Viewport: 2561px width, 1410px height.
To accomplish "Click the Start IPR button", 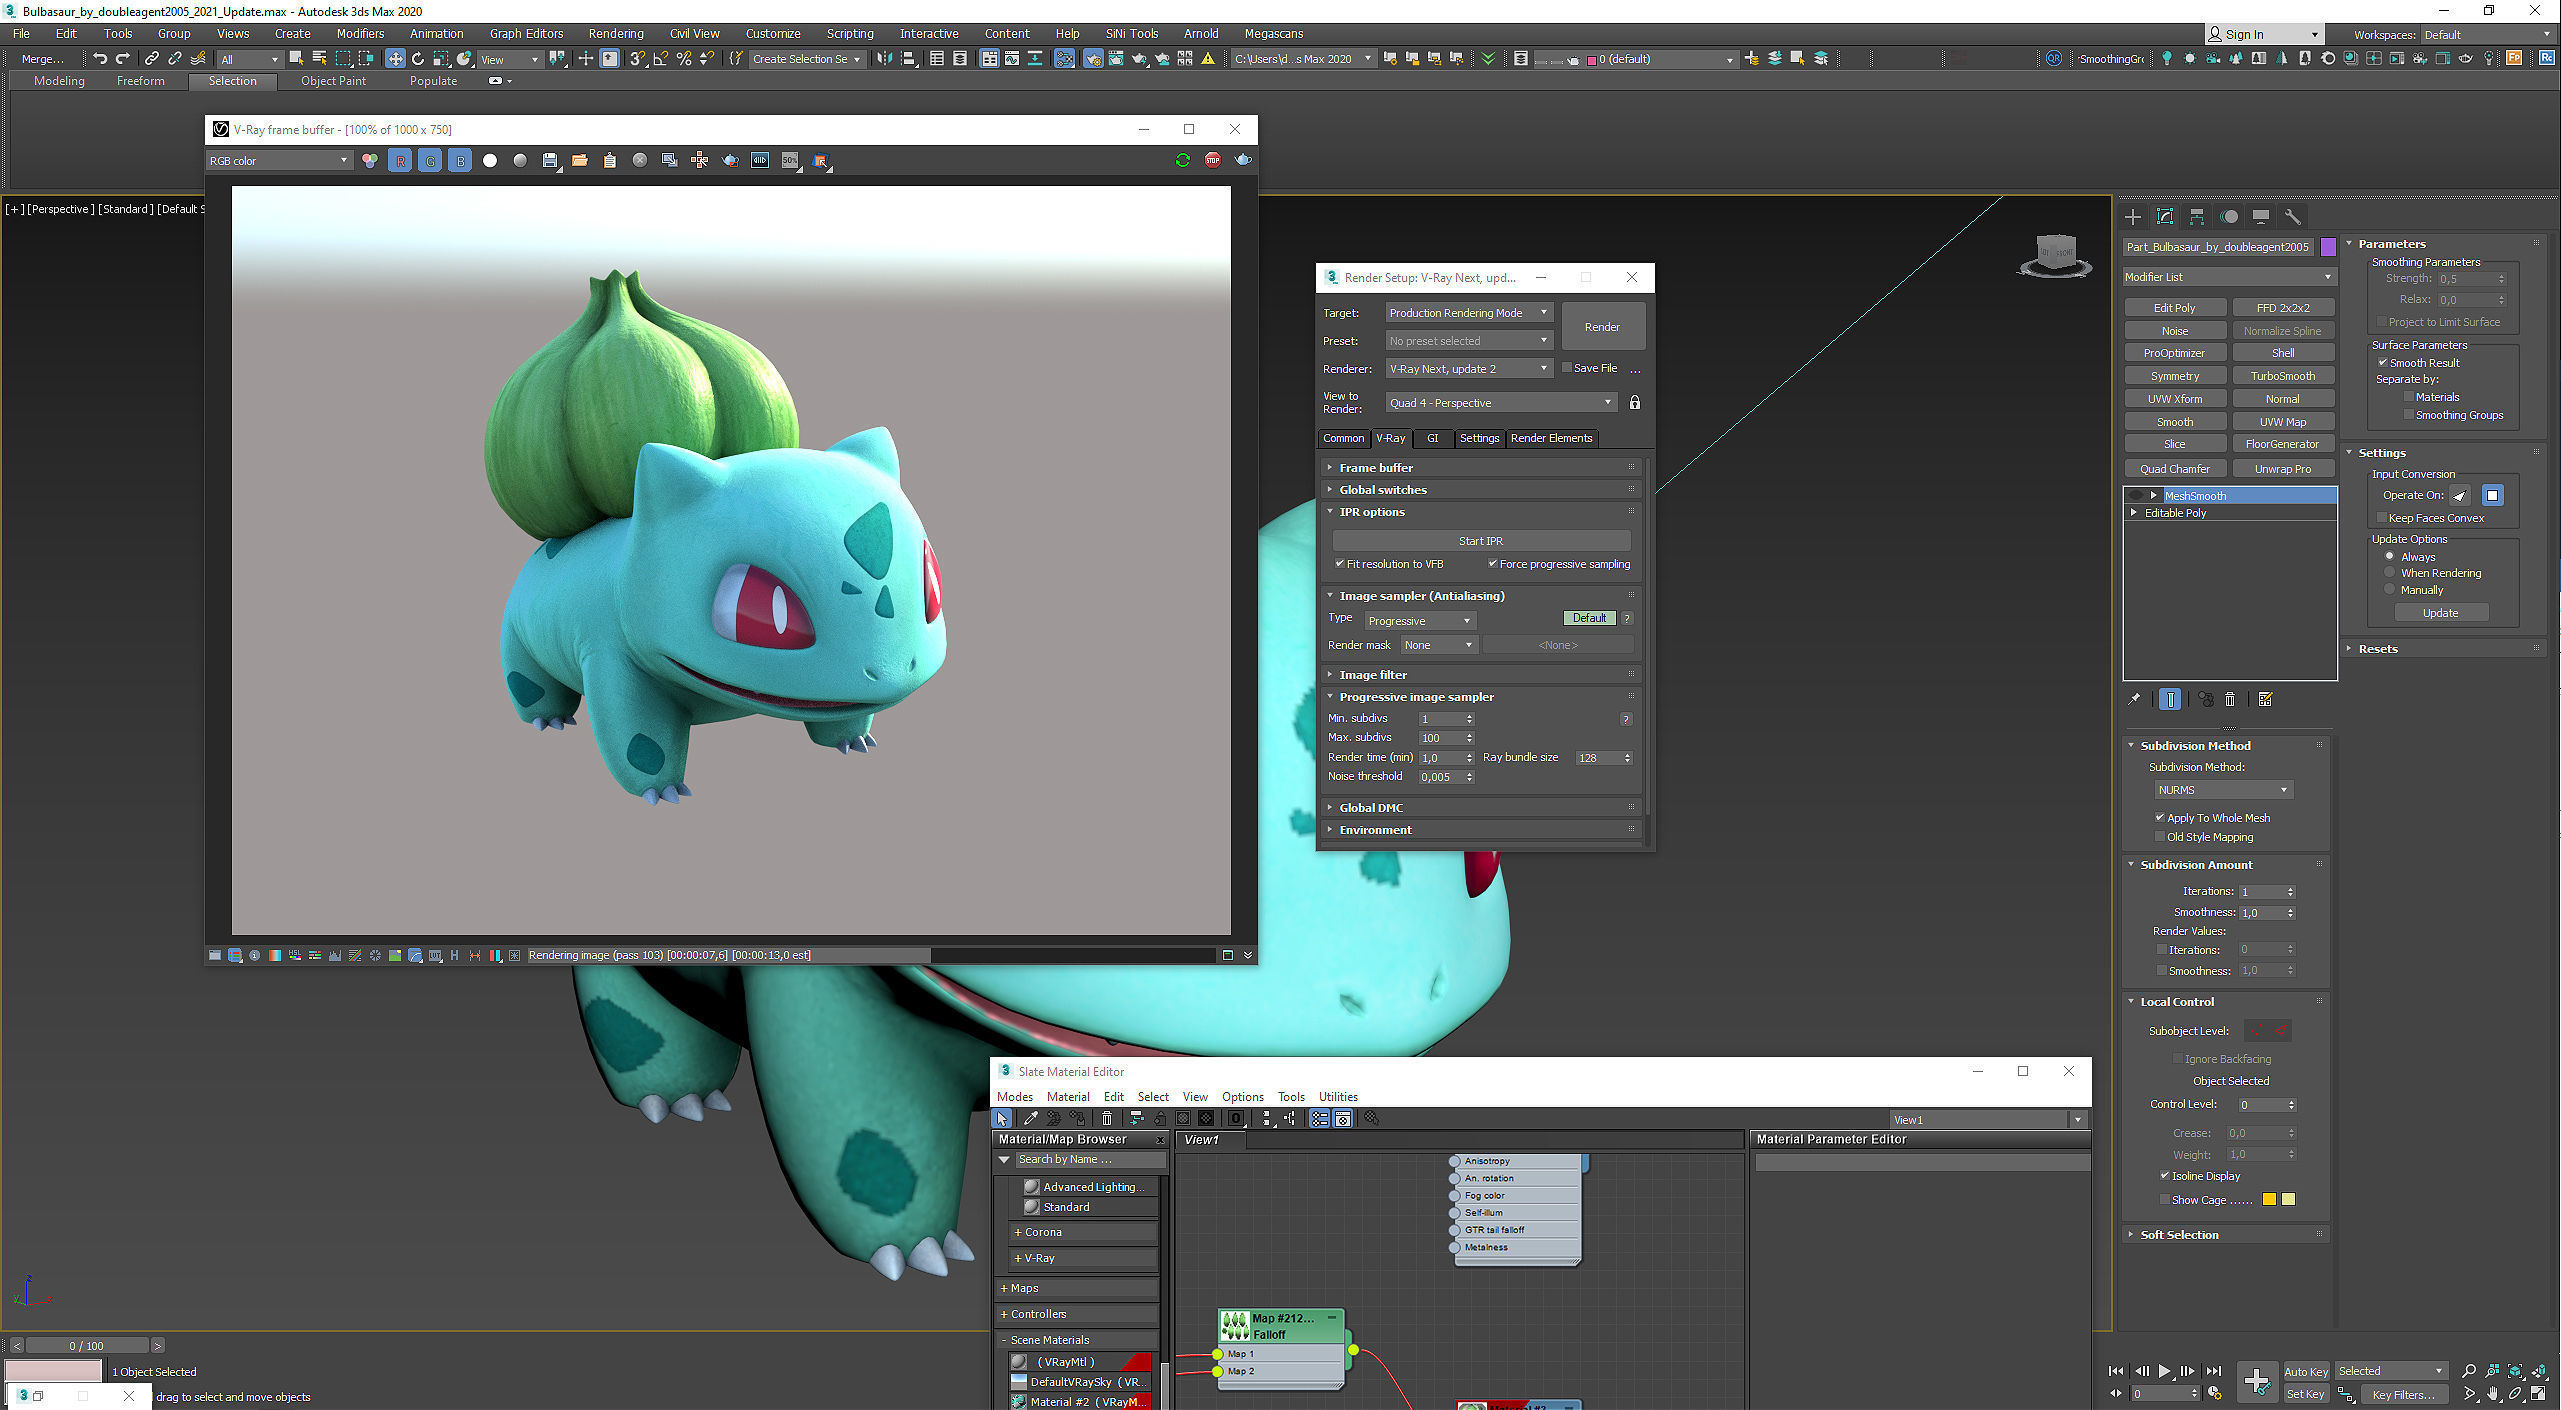I will click(x=1480, y=541).
